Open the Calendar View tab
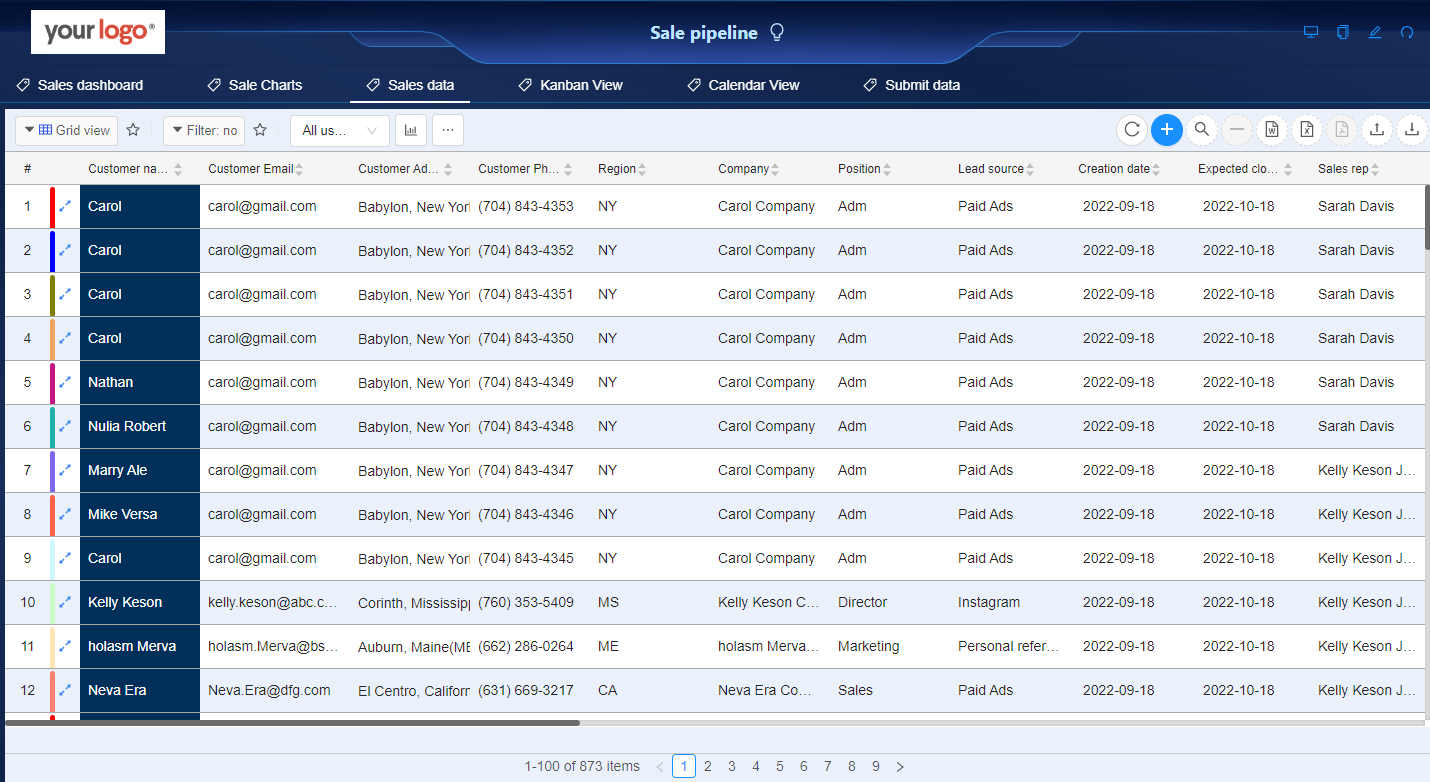Screen dimensions: 1430x782 click(743, 85)
